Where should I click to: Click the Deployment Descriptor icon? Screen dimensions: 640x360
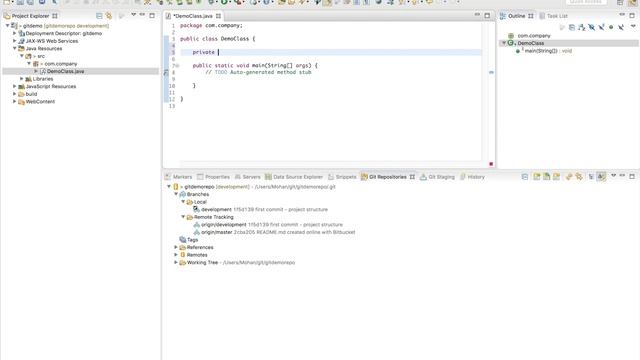(22, 33)
